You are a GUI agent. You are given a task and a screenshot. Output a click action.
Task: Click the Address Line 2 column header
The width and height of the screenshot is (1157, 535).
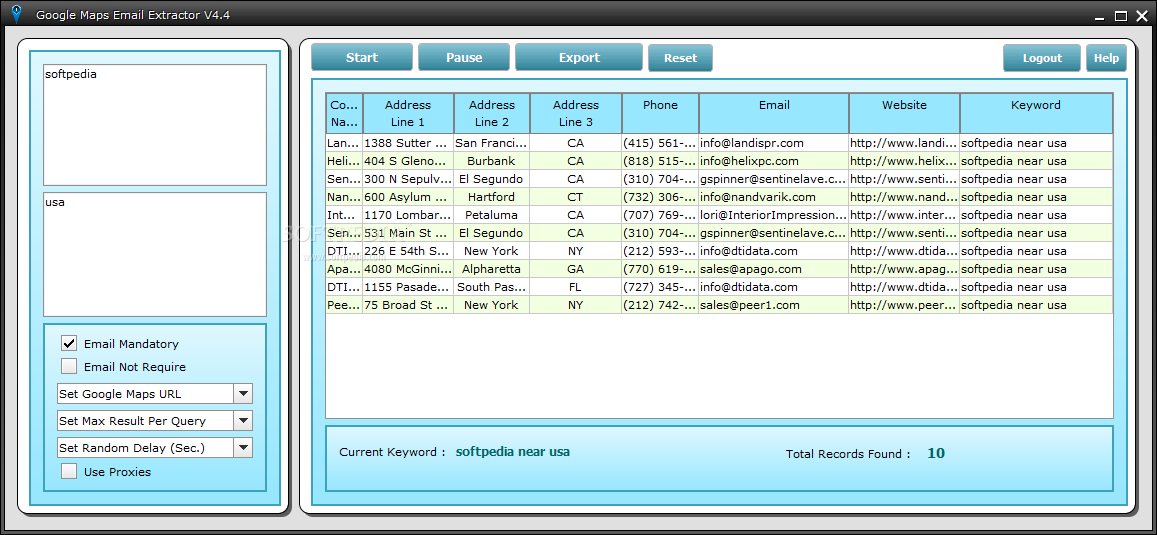tap(491, 114)
